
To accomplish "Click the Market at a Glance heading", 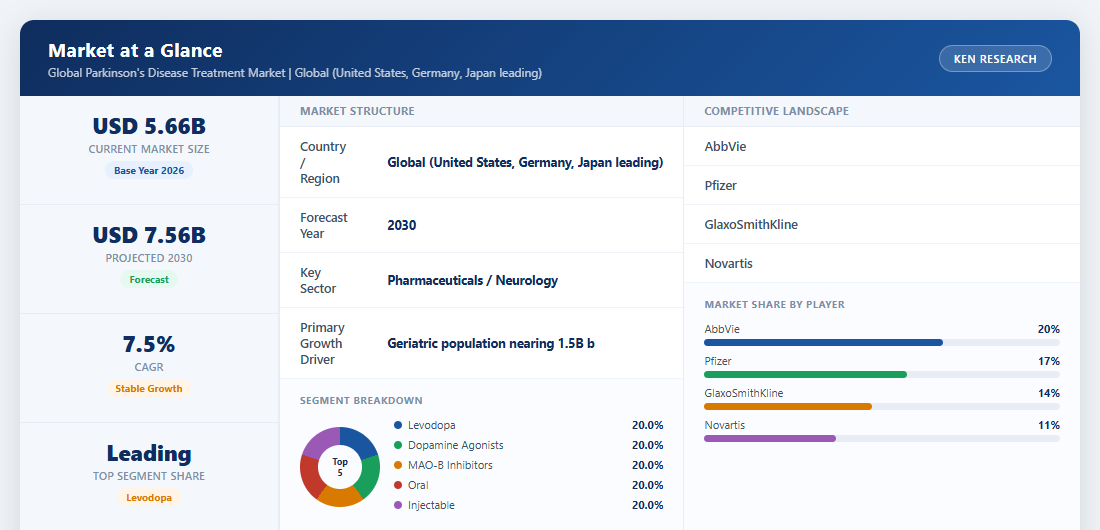I will tap(135, 51).
